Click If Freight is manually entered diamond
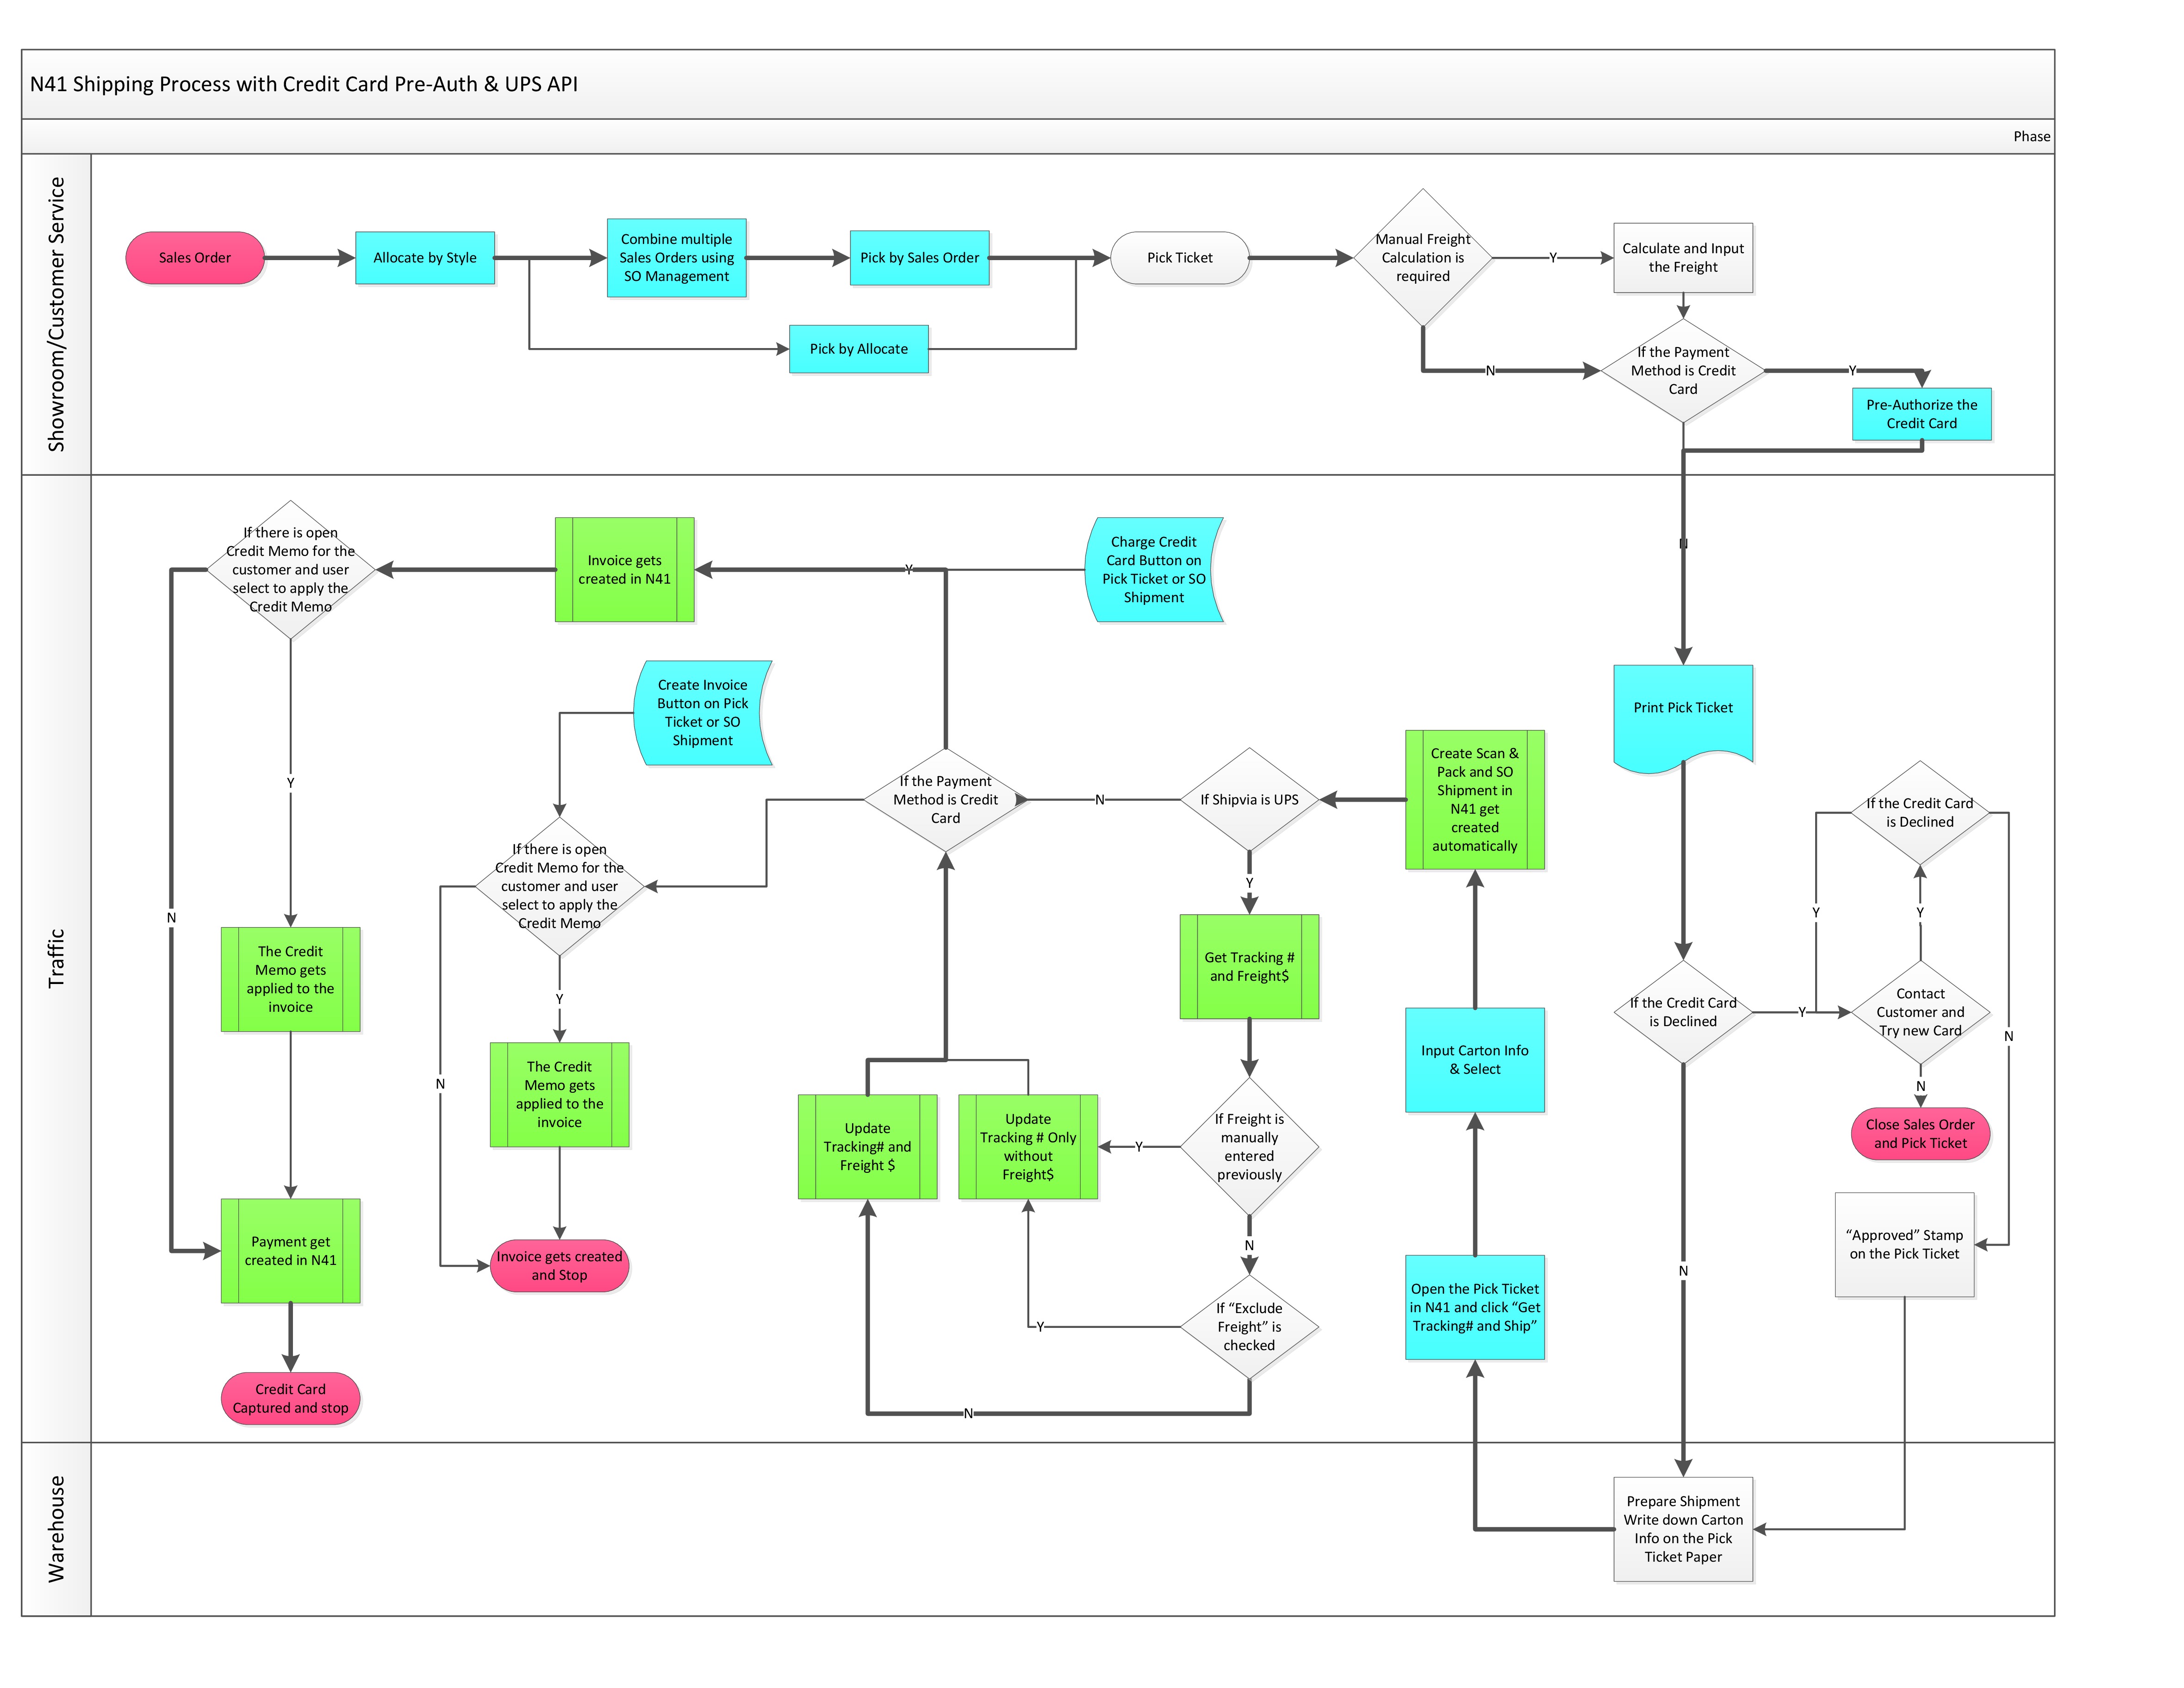Viewport: 2184px width, 1688px height. 1250,1147
